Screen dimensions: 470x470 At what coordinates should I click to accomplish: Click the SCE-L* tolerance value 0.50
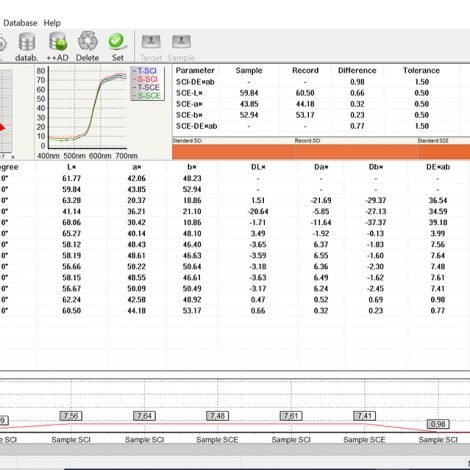[421, 93]
